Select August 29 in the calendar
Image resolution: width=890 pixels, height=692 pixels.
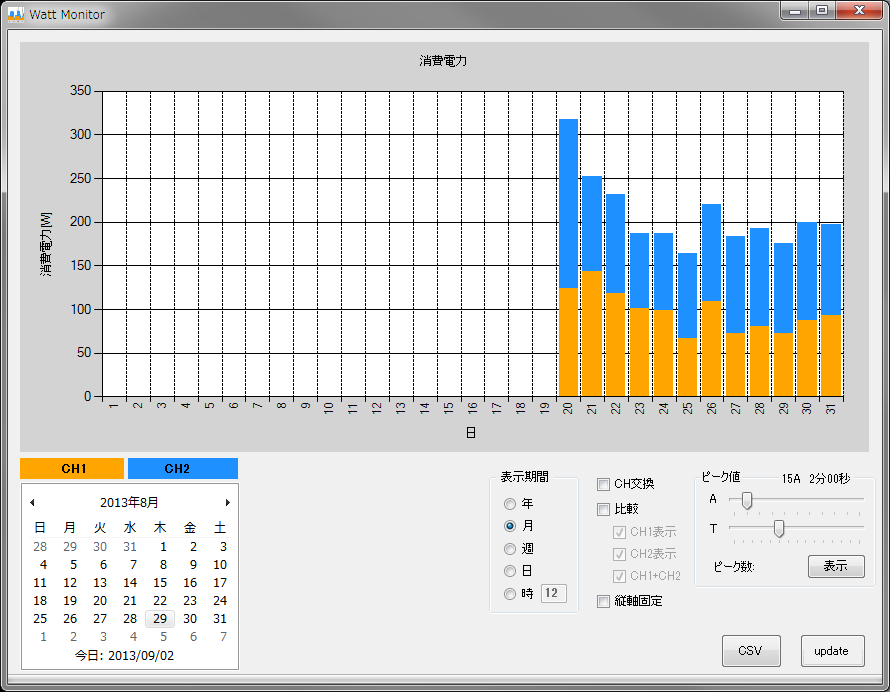pos(160,619)
